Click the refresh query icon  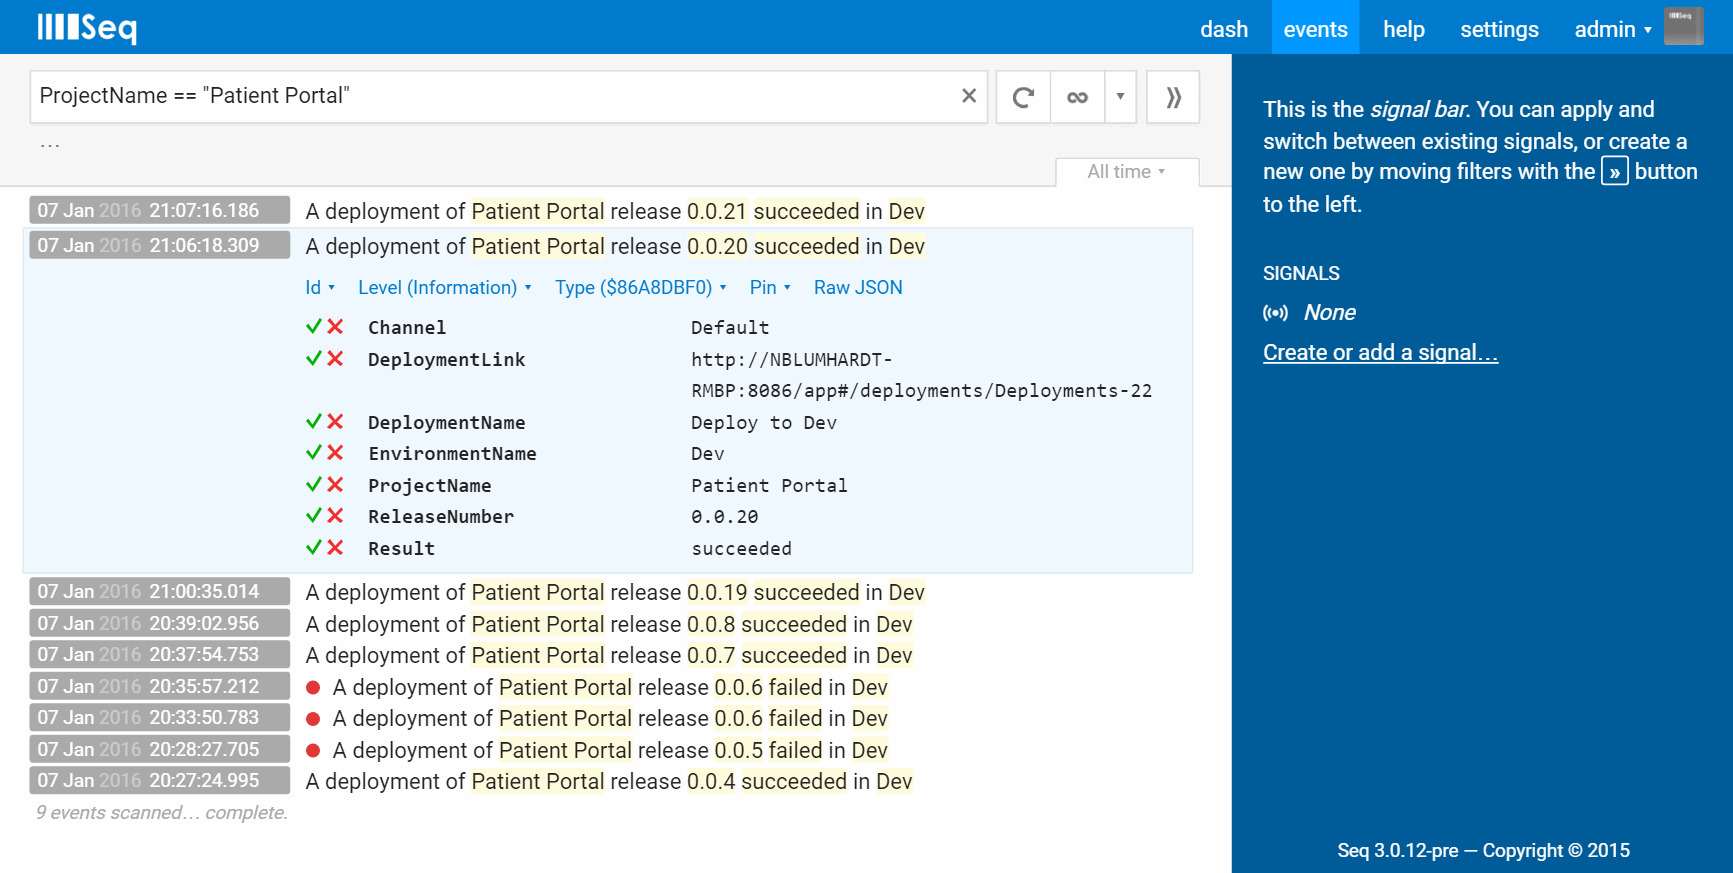[x=1023, y=97]
